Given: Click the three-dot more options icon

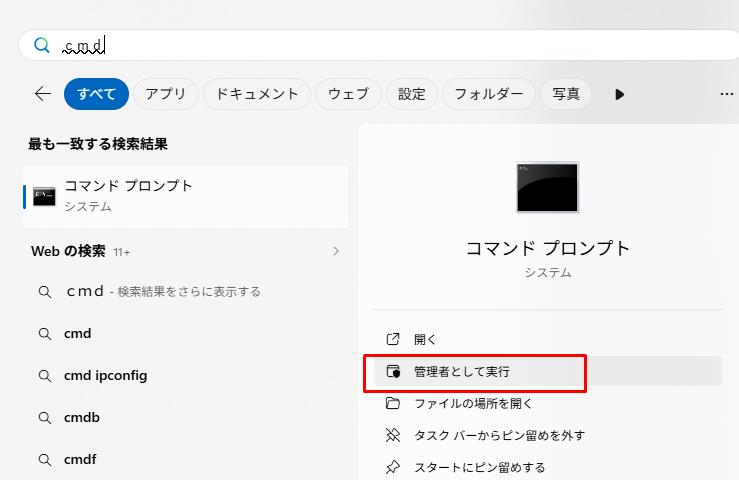Looking at the screenshot, I should (727, 94).
